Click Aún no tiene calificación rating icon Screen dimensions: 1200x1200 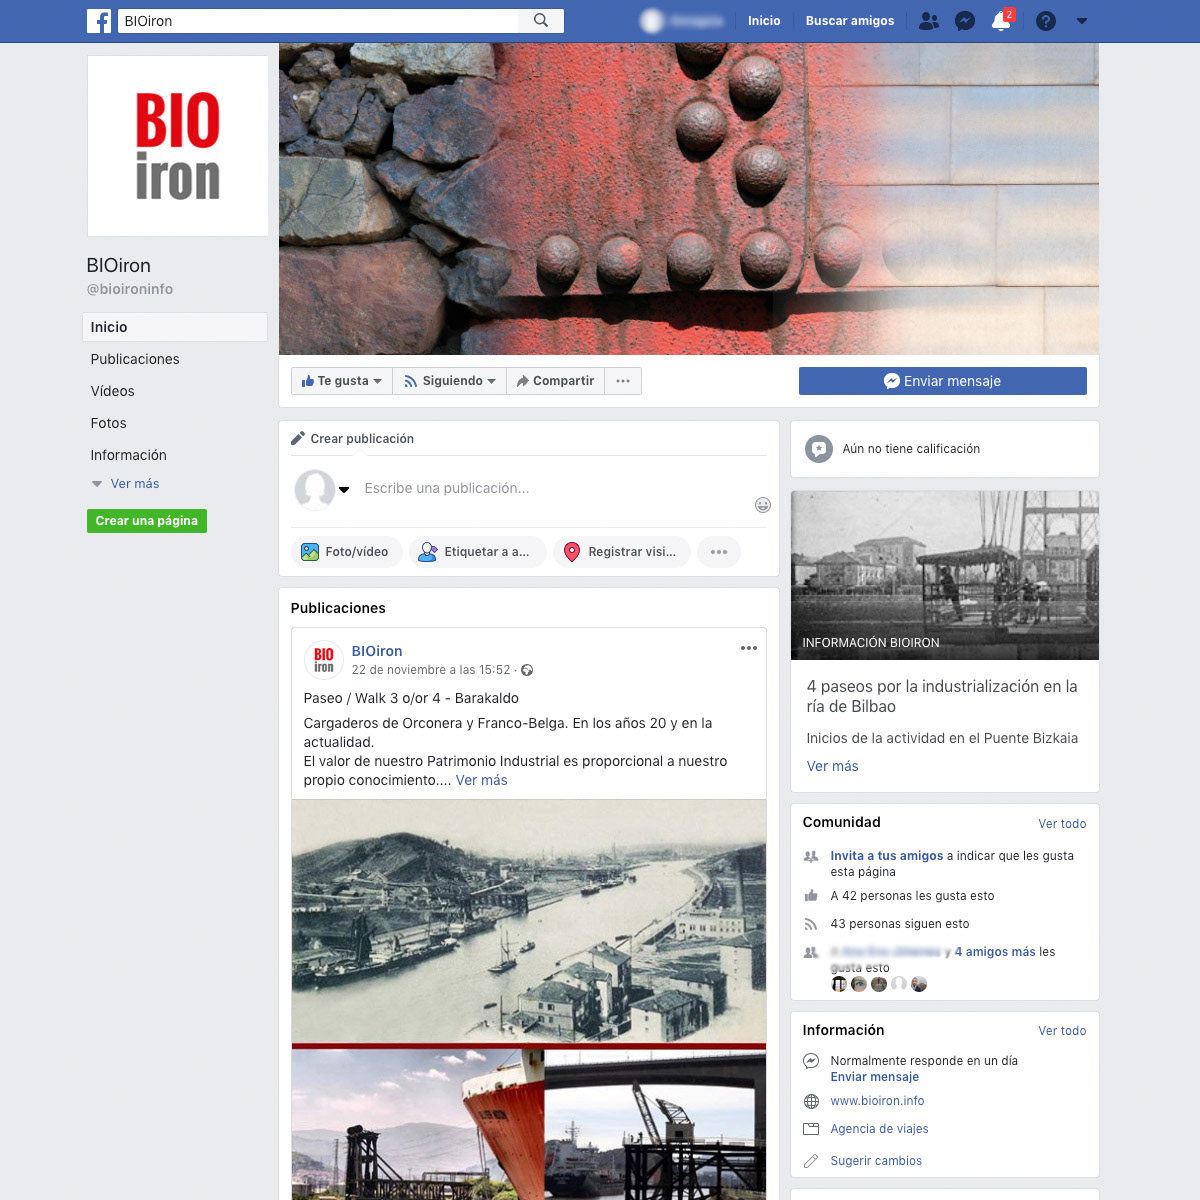[x=819, y=449]
